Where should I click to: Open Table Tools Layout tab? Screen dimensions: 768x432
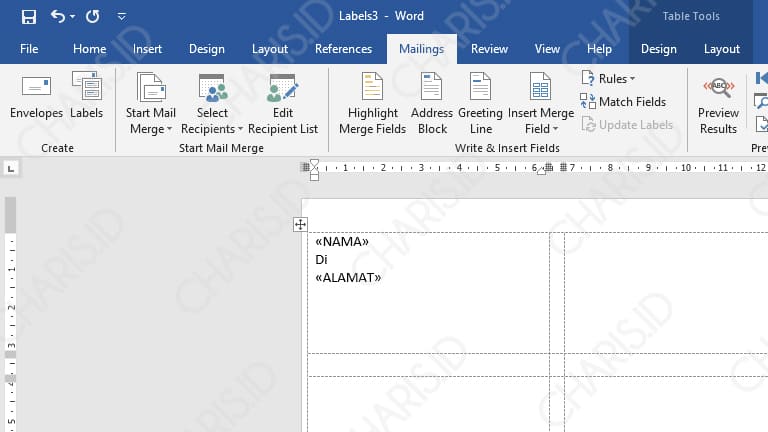[x=721, y=49]
